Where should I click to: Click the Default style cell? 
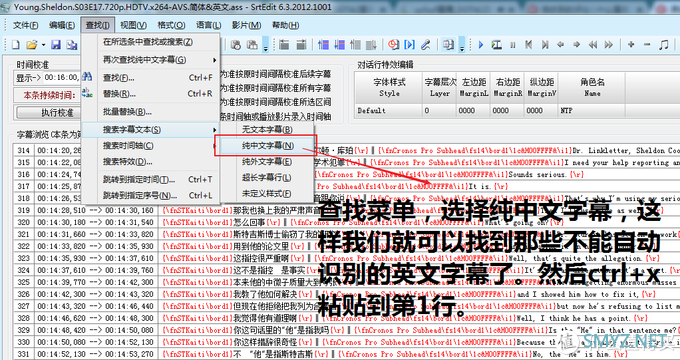click(388, 111)
